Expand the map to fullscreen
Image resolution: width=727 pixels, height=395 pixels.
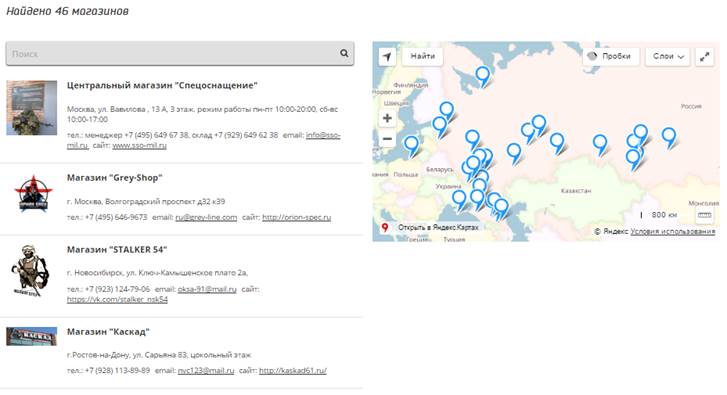pyautogui.click(x=704, y=57)
